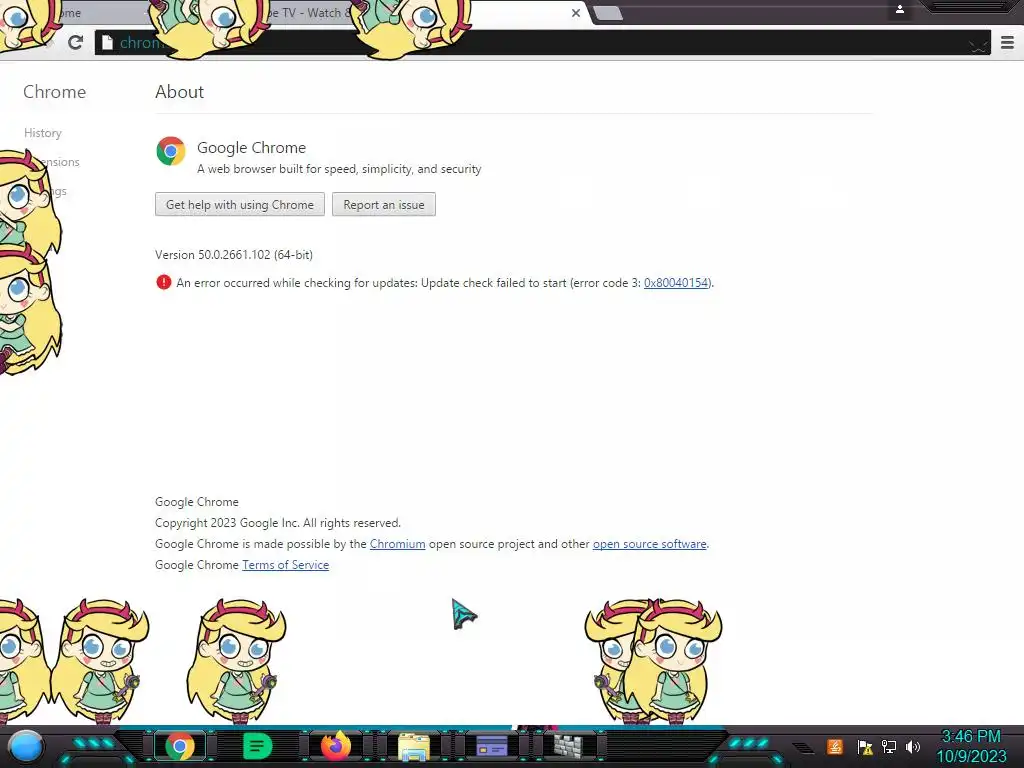Open the green notes app in taskbar
The width and height of the screenshot is (1024, 768).
coord(257,746)
